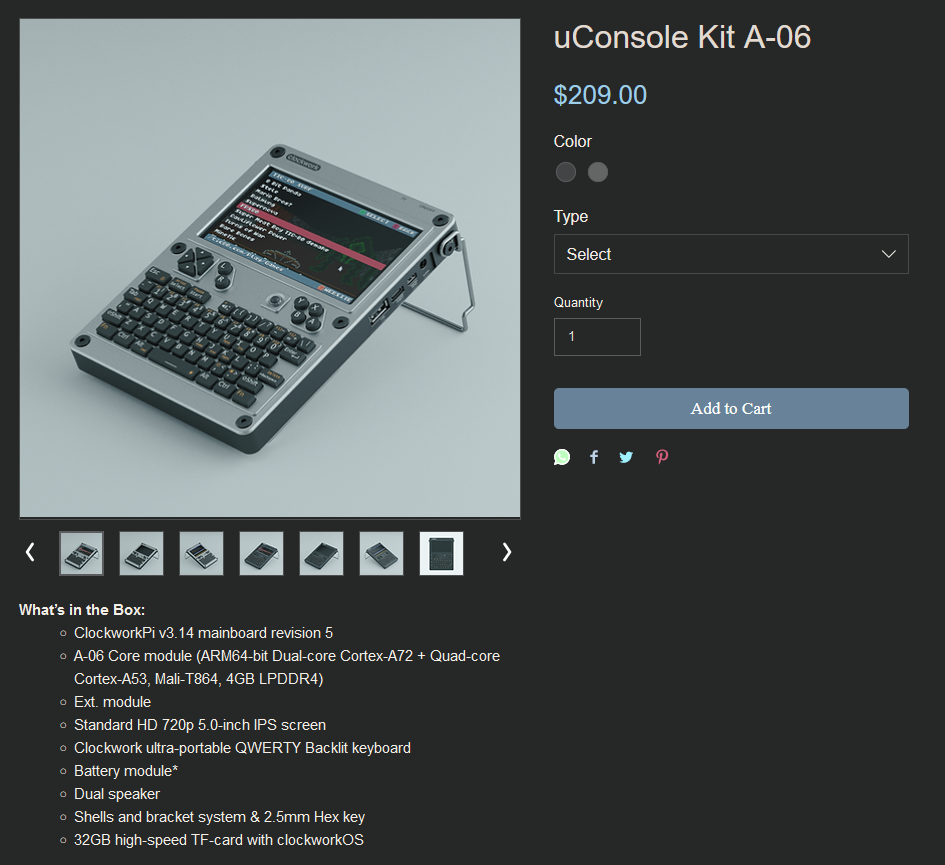Open the Type Select dropdown
Viewport: 945px width, 865px height.
click(x=731, y=254)
